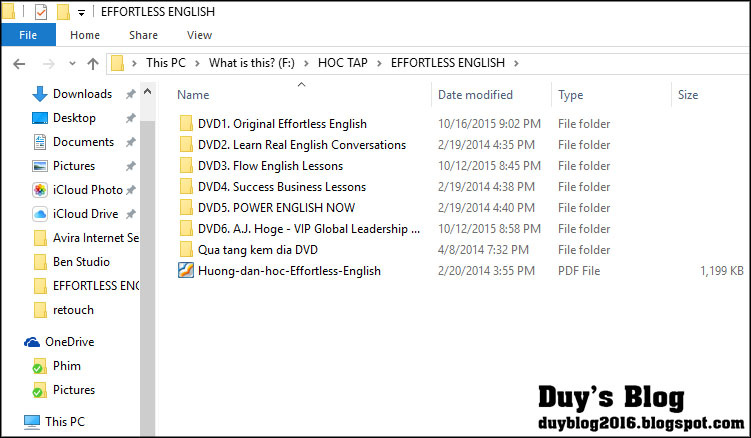Viewport: 751px width, 438px height.
Task: Click the New folder icon in title bar
Action: click(x=63, y=12)
